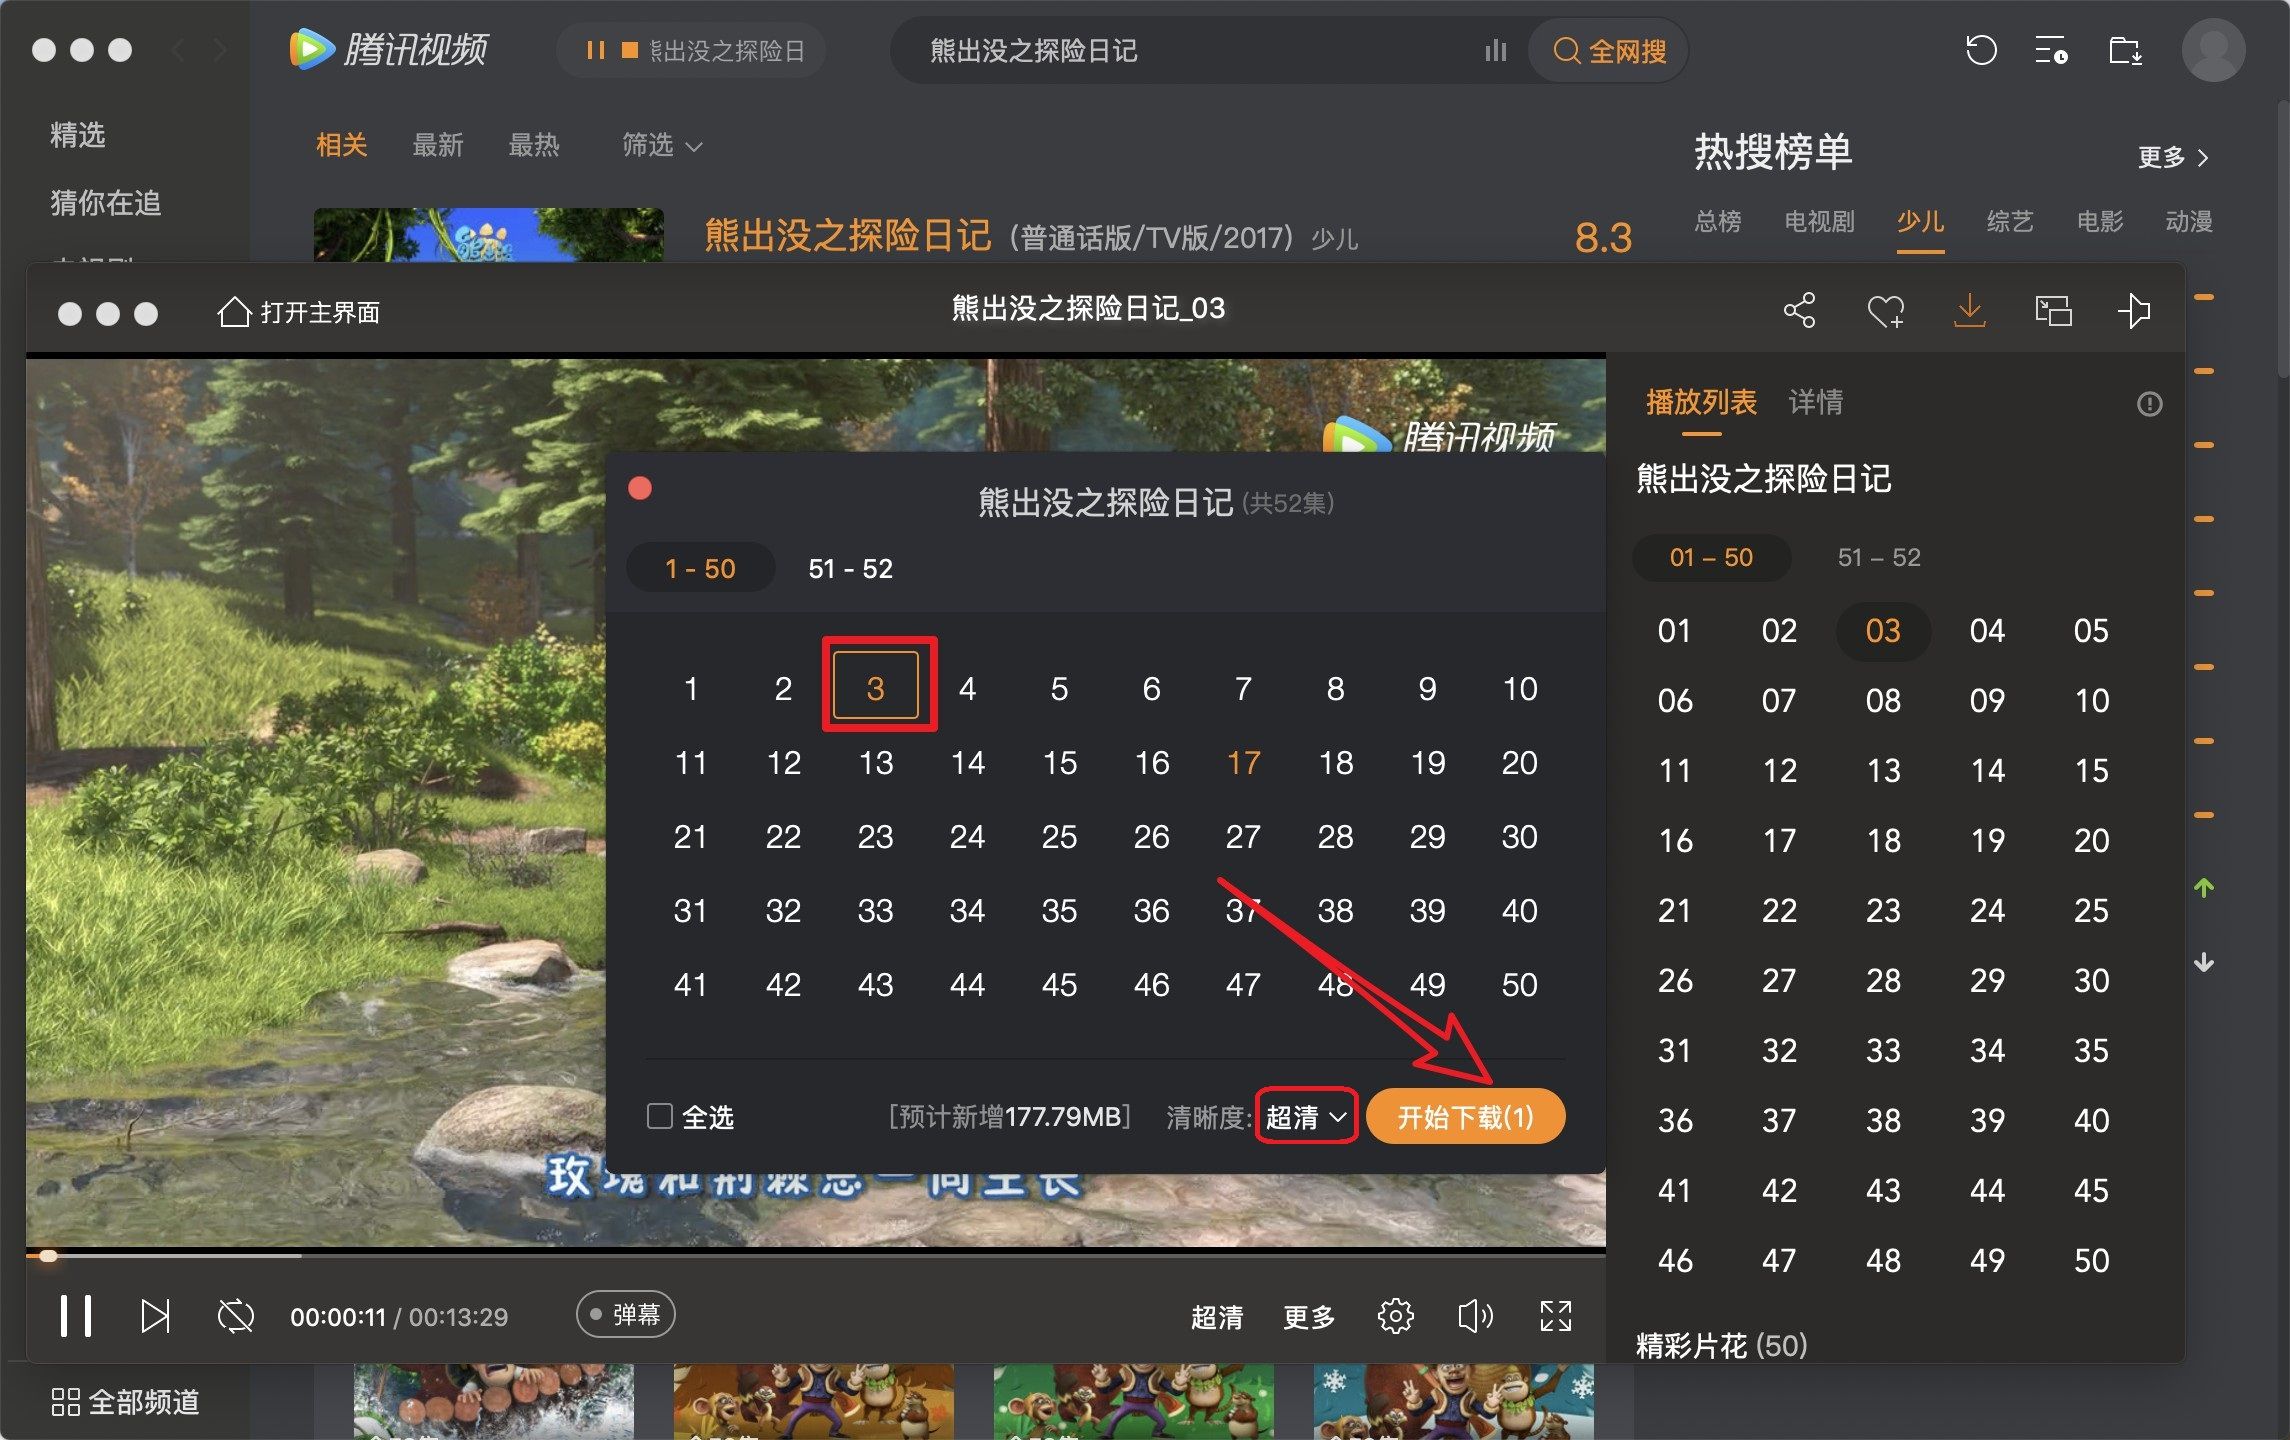Open downloads folder icon in top bar
This screenshot has height=1440, width=2290.
[2125, 50]
